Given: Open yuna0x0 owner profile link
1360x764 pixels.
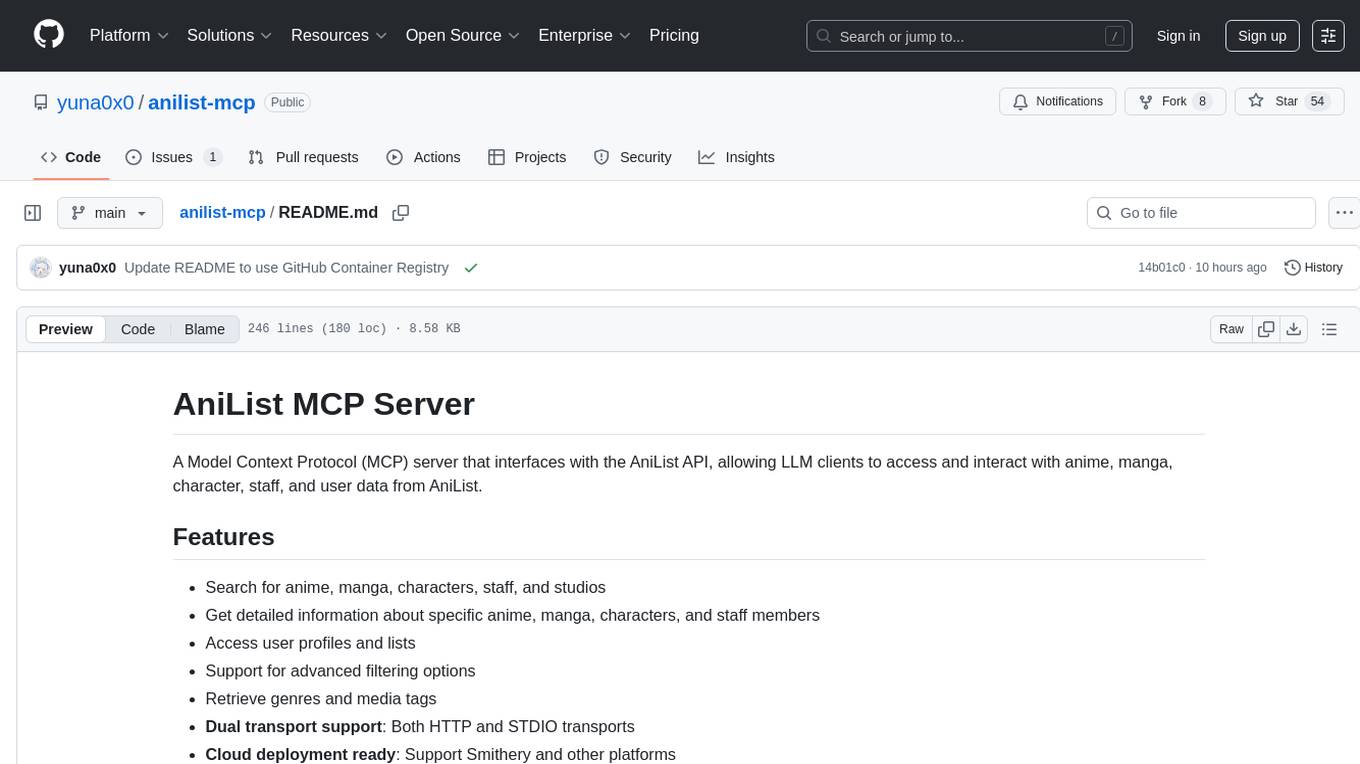Looking at the screenshot, I should (96, 102).
